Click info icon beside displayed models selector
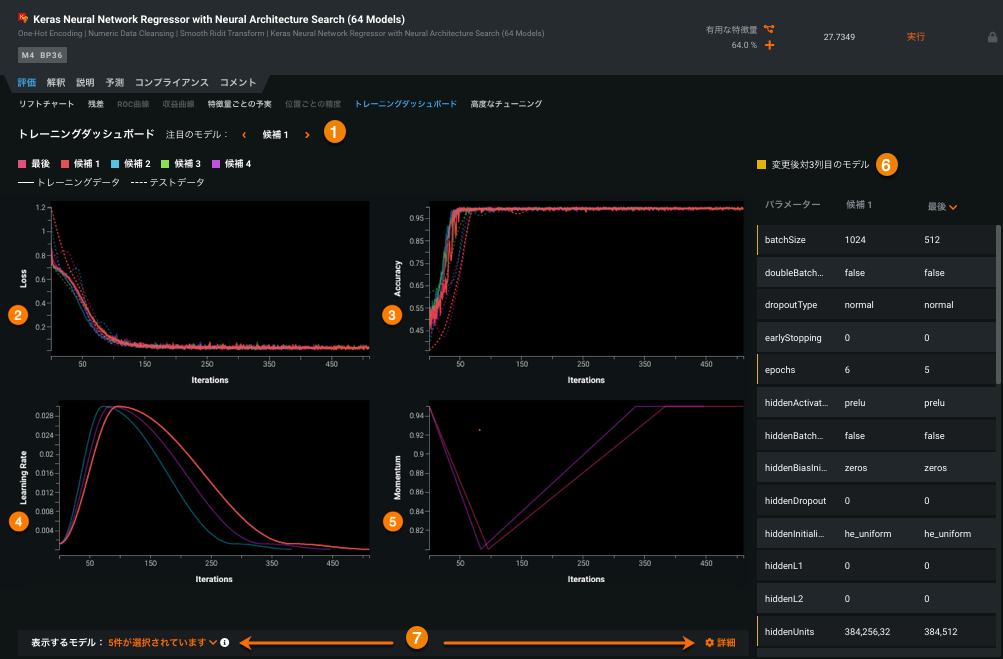1003x659 pixels. pyautogui.click(x=225, y=642)
